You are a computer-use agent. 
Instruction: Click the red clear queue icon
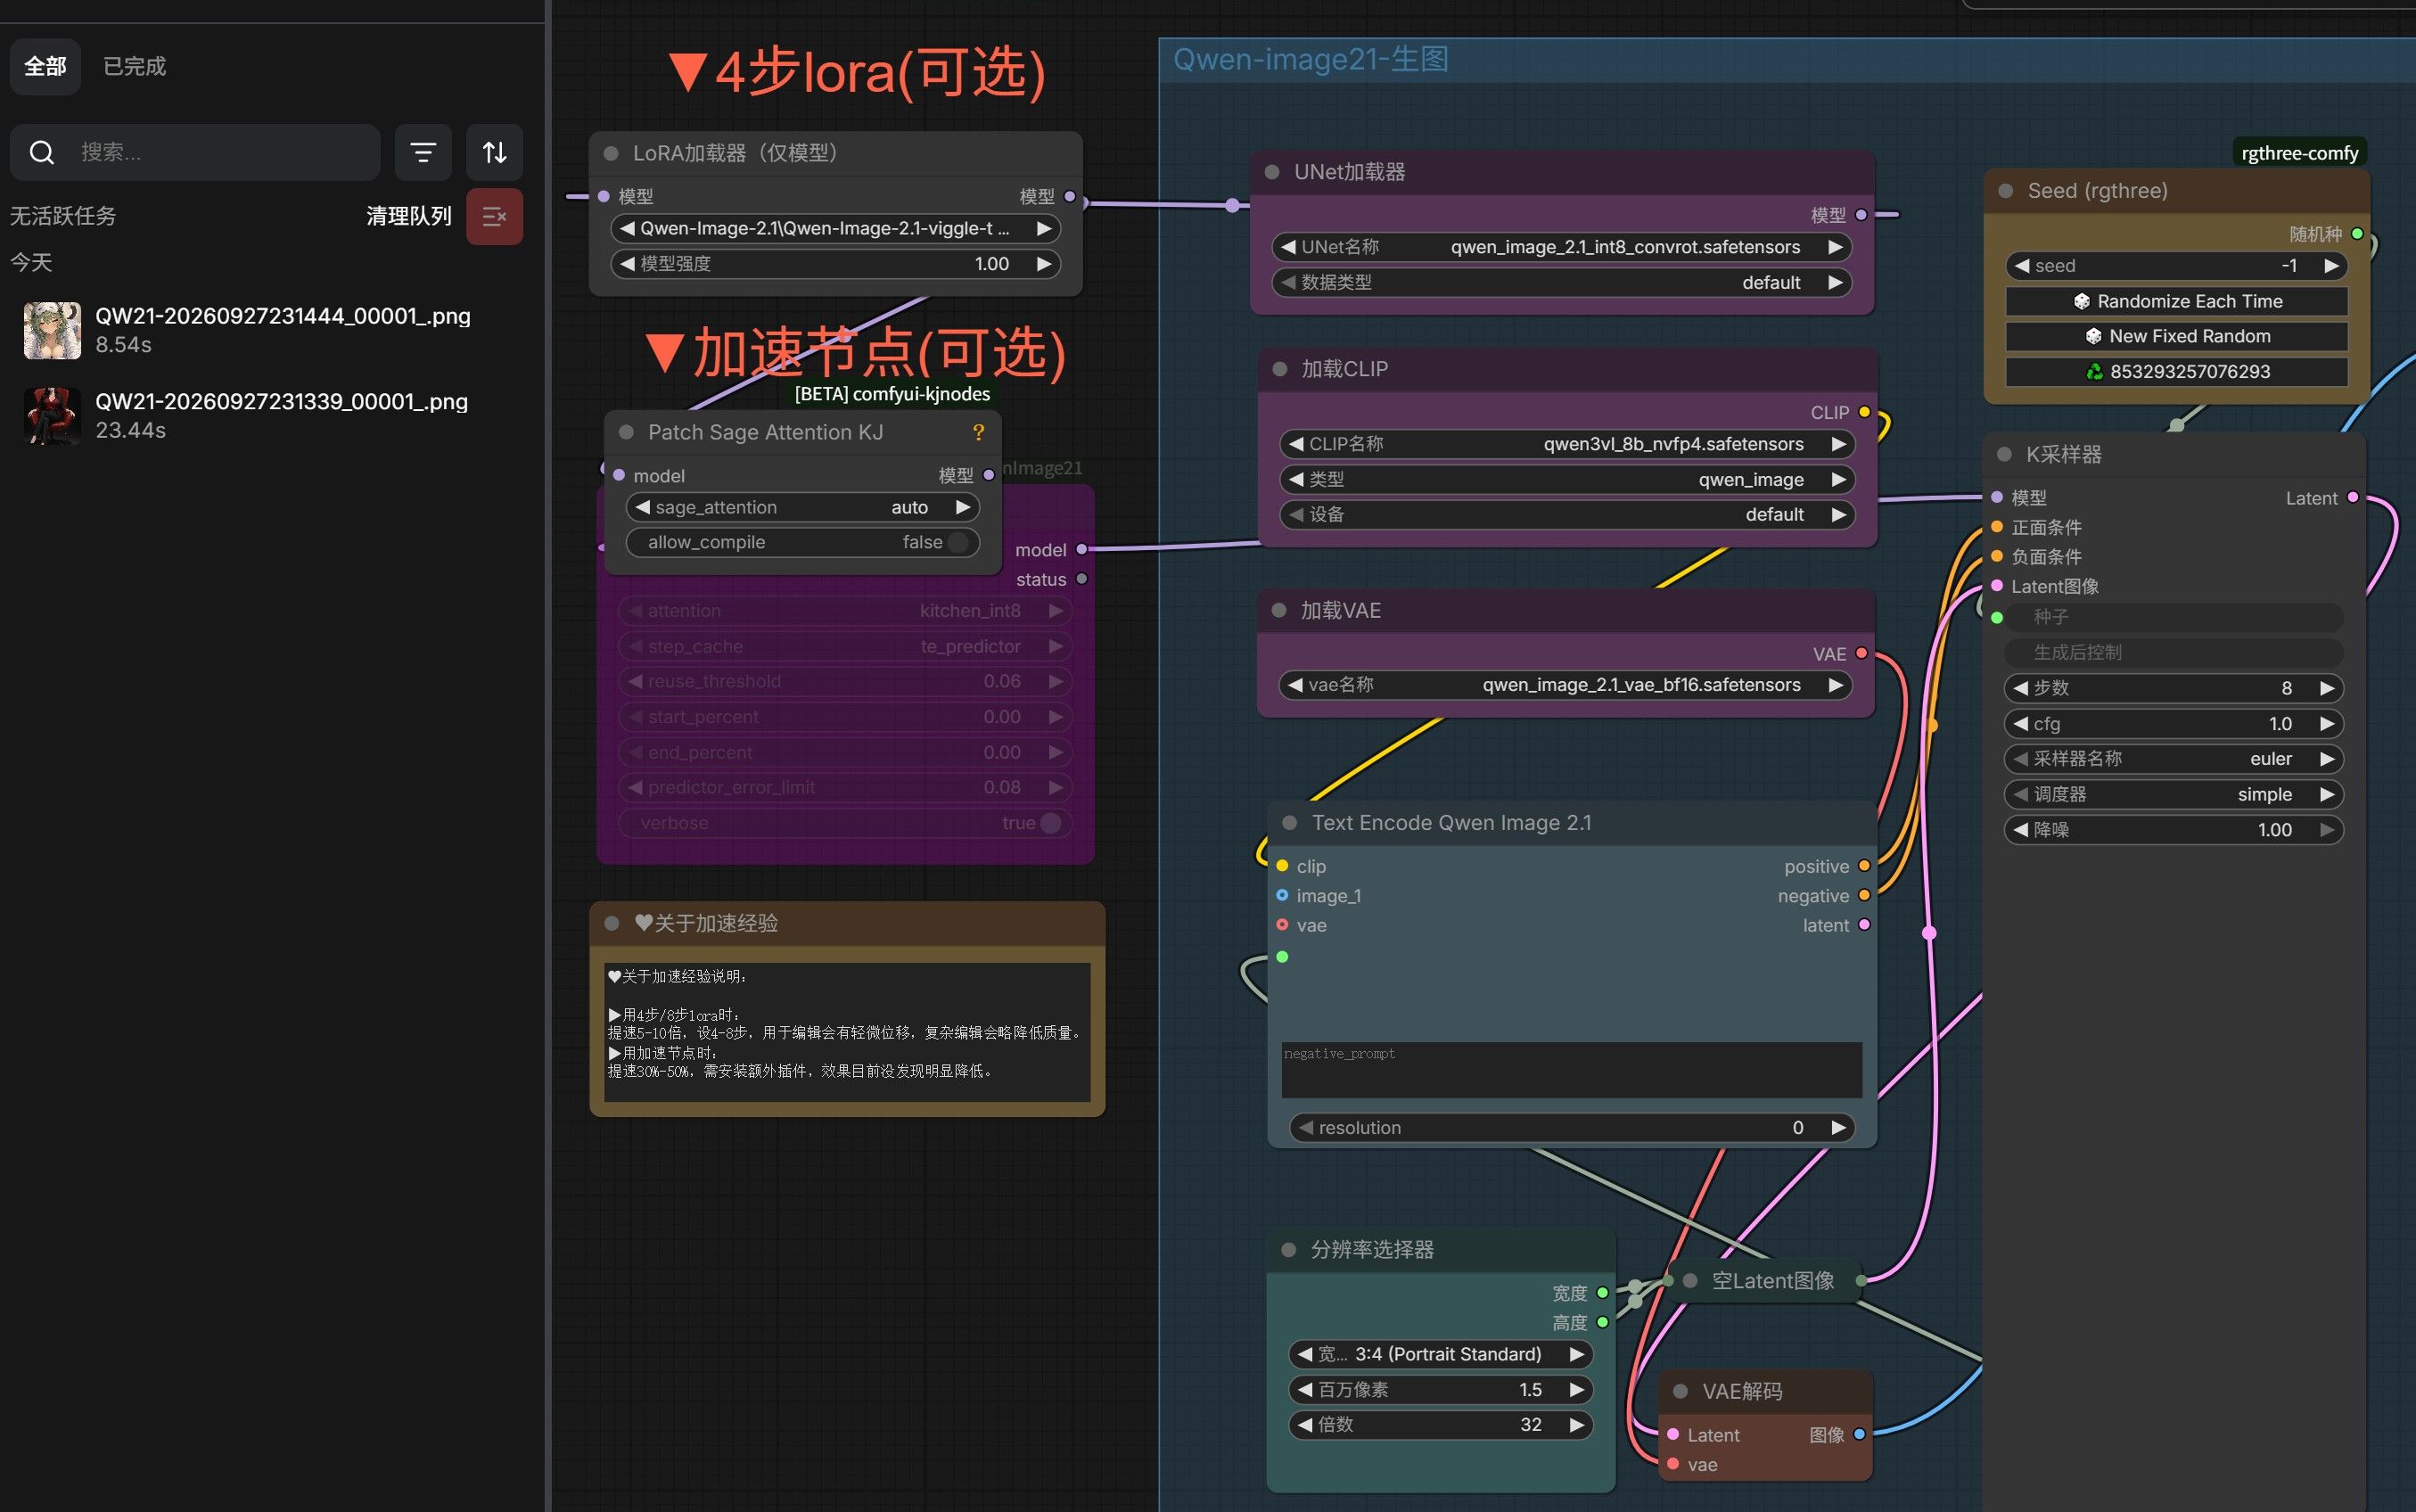(494, 216)
